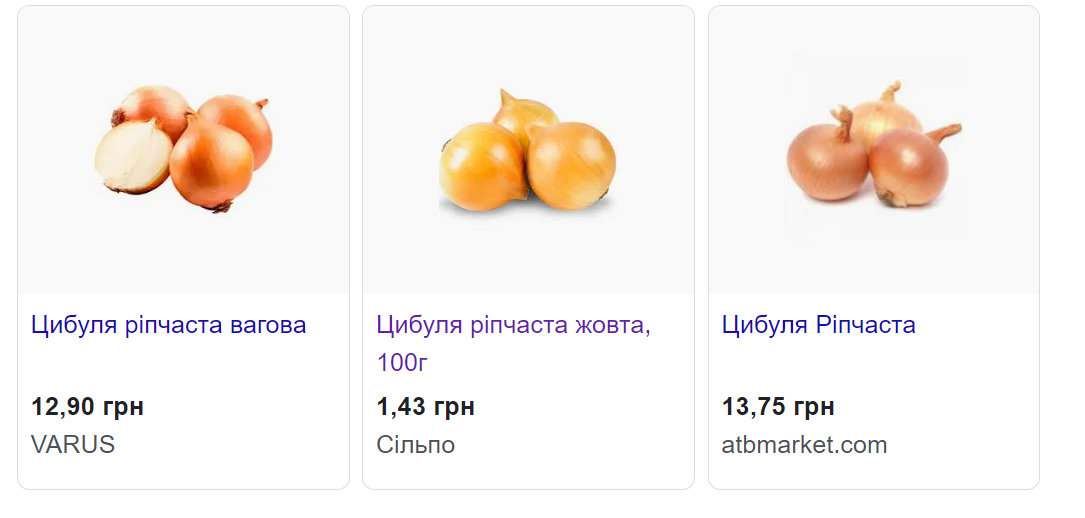This screenshot has height=518, width=1085.
Task: Open the Сільпо yellow onion photo
Action: pyautogui.click(x=528, y=150)
